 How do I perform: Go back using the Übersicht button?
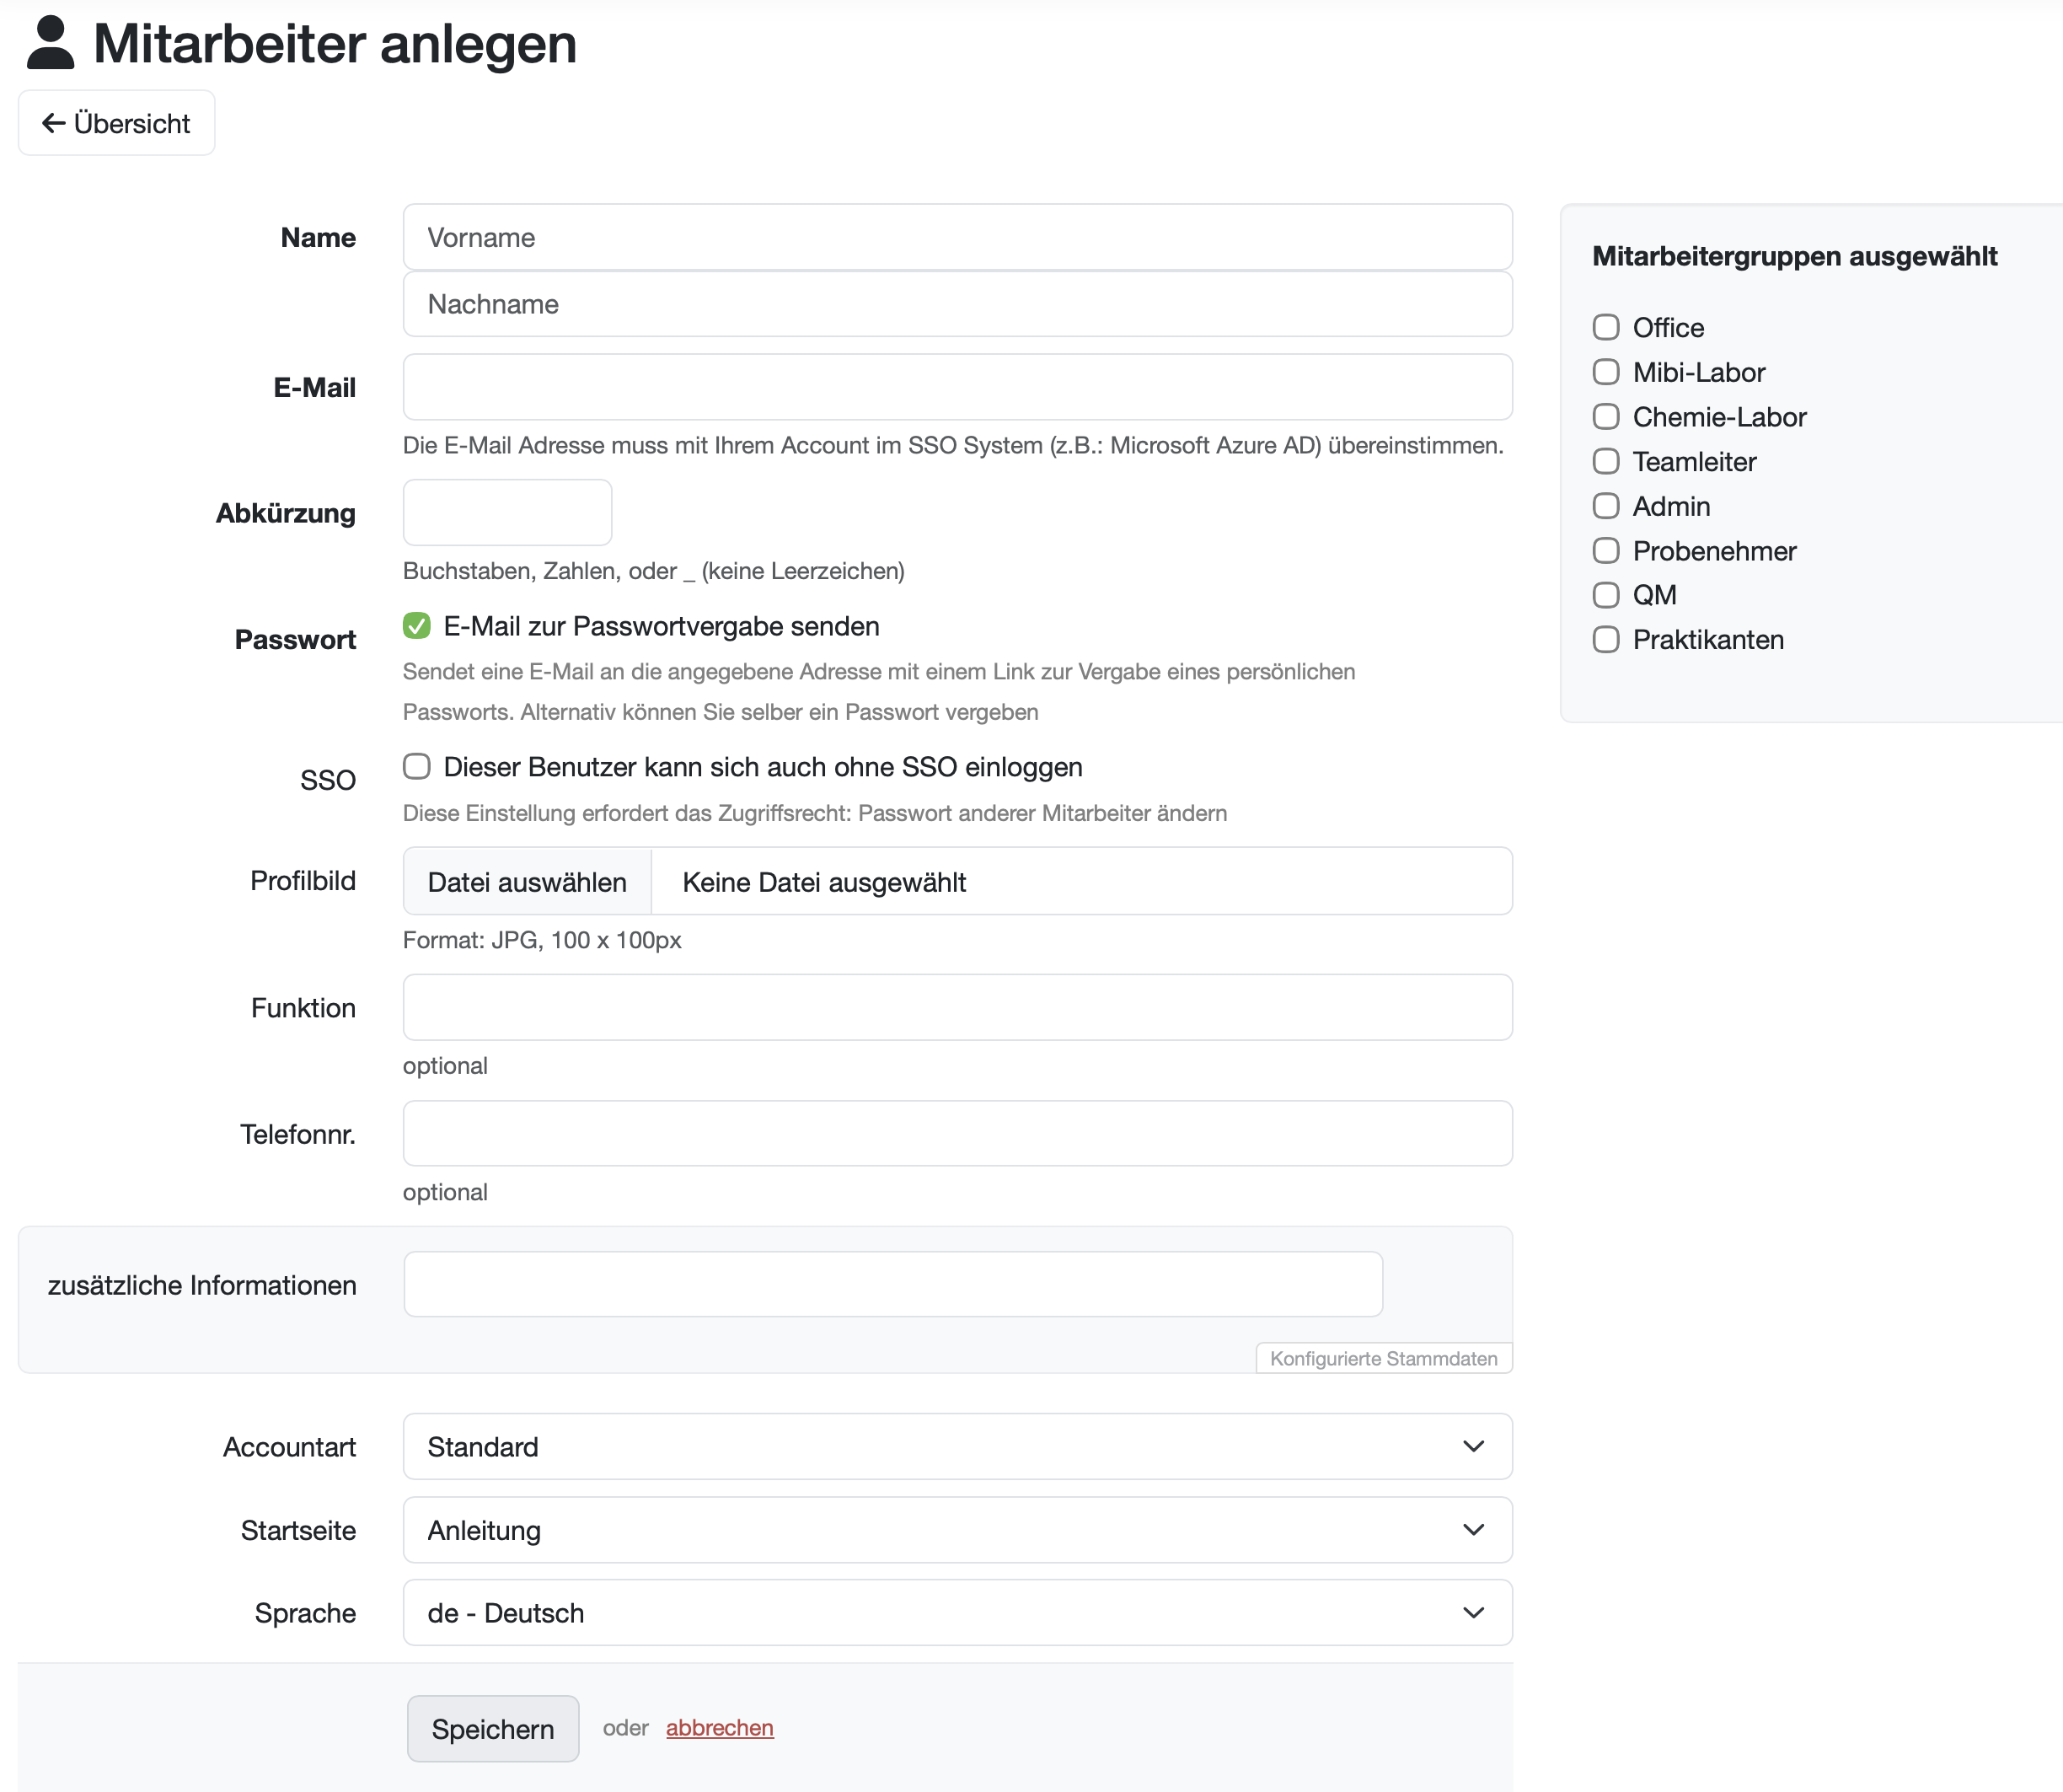click(116, 123)
